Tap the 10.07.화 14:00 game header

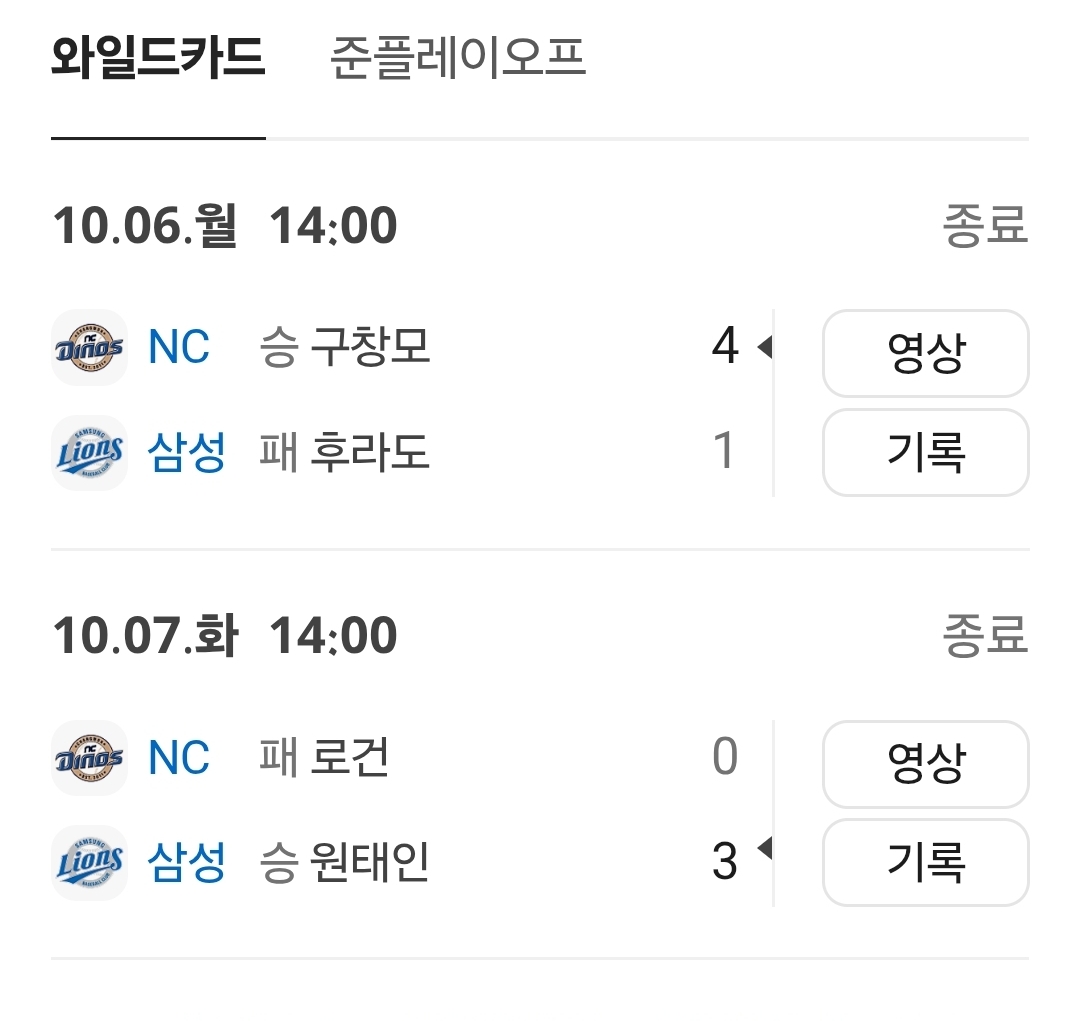coord(225,636)
